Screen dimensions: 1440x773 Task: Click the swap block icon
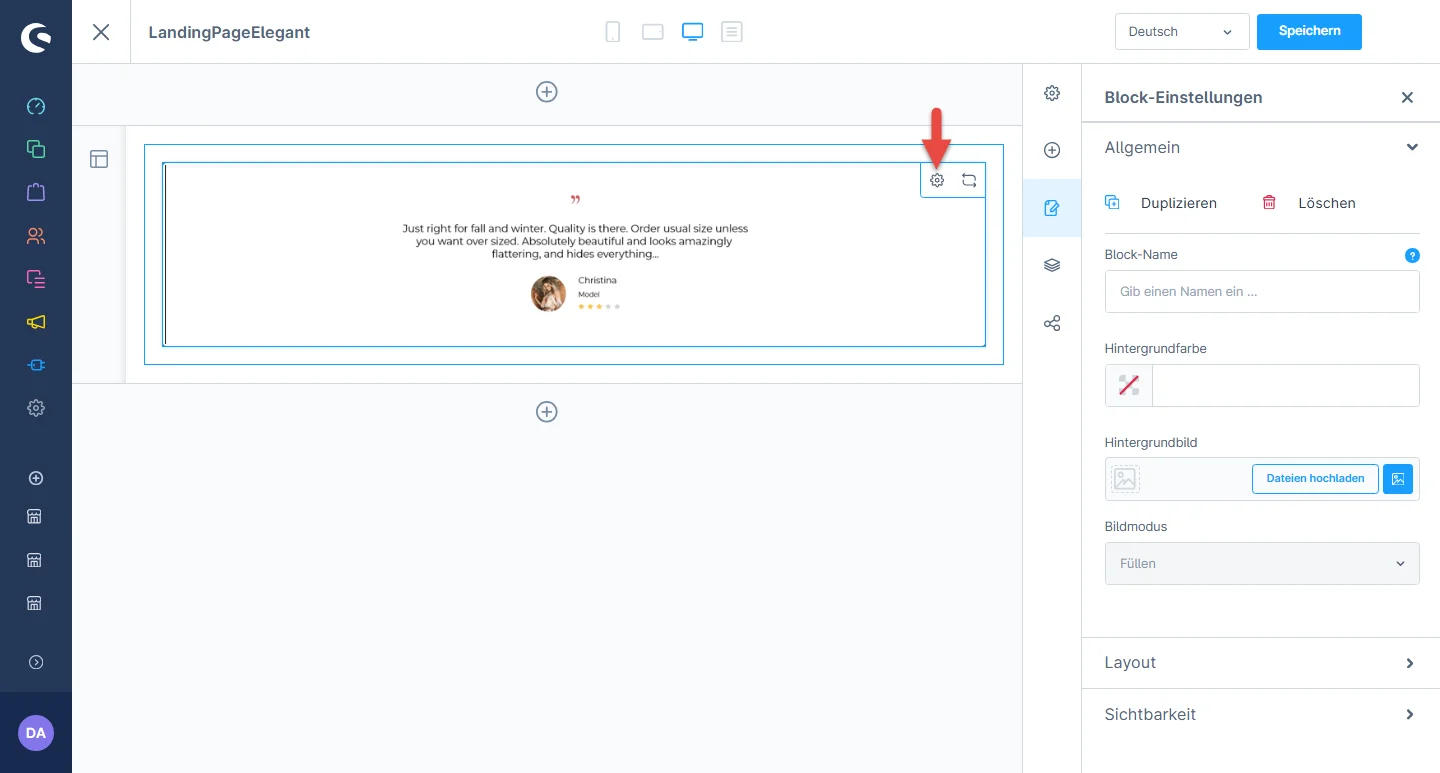(969, 181)
